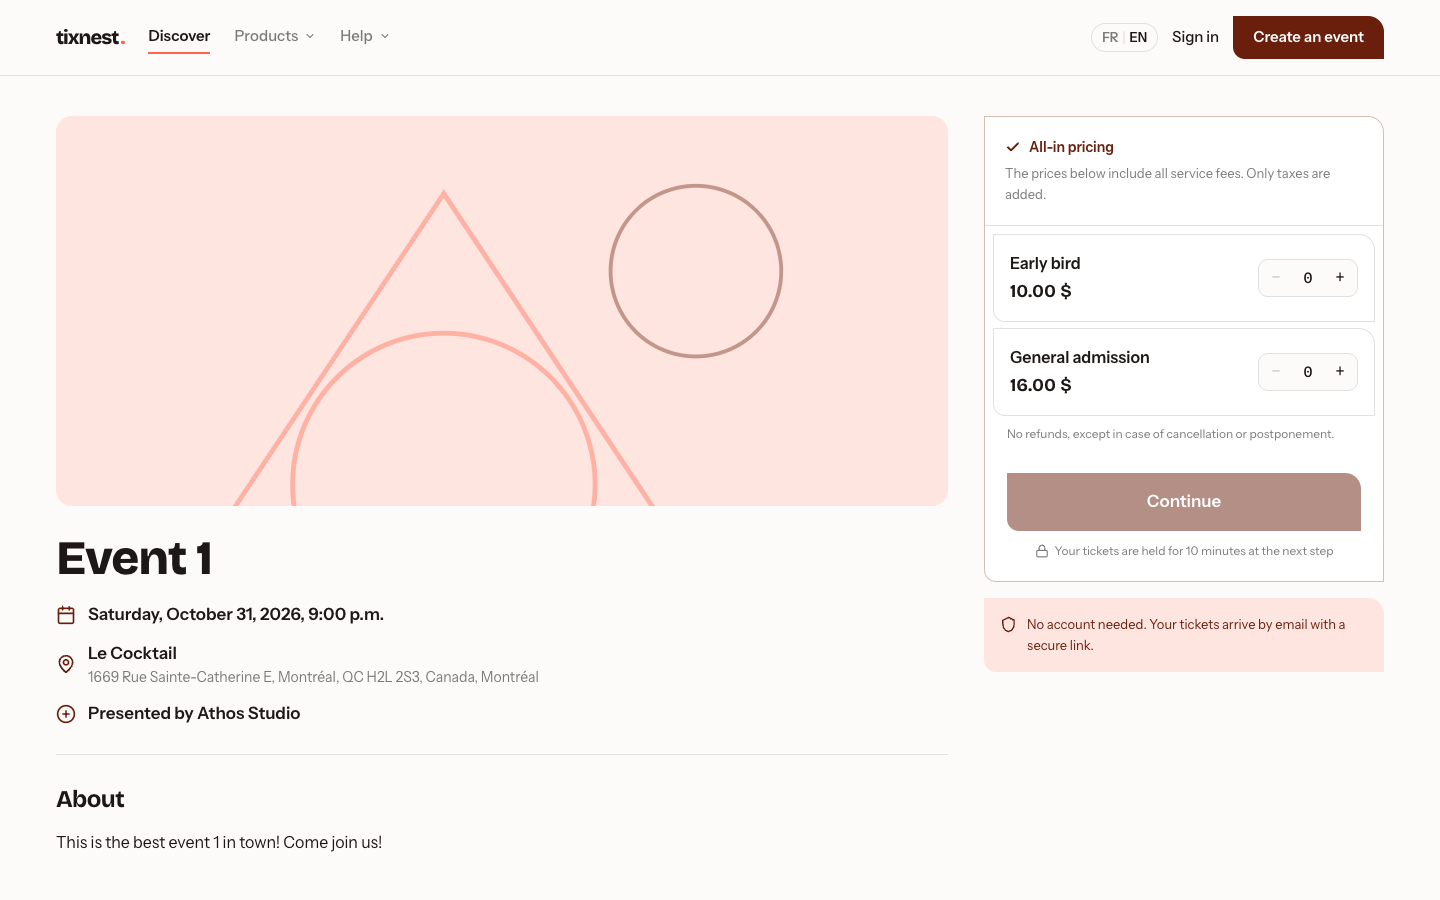Select the General admission 16.00 $ price
This screenshot has width=1440, height=900.
point(1040,385)
